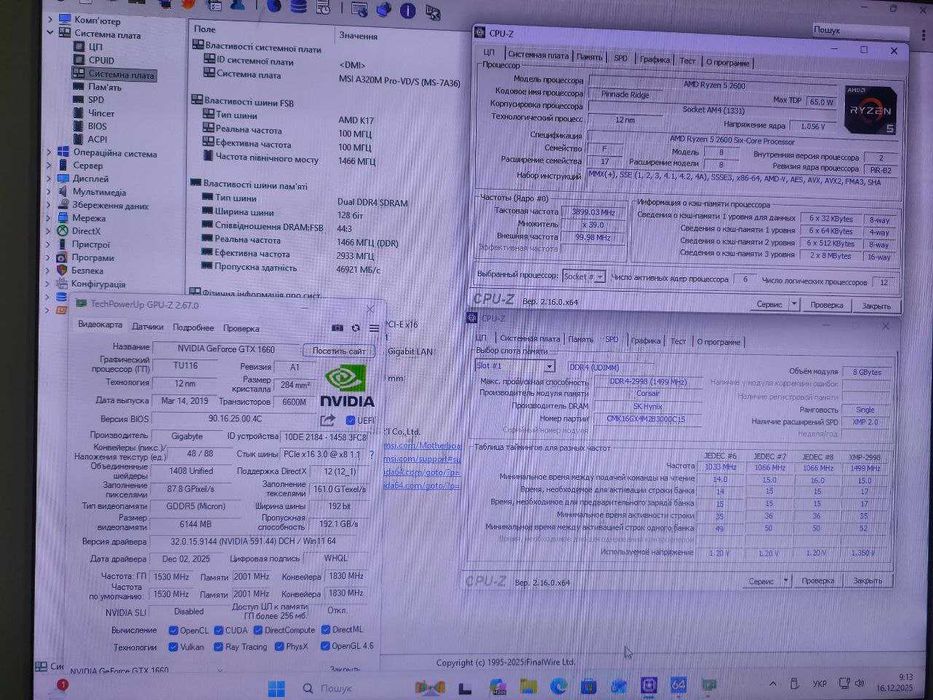Toggle the UEFI checkbox in GPU-Z

coord(350,420)
